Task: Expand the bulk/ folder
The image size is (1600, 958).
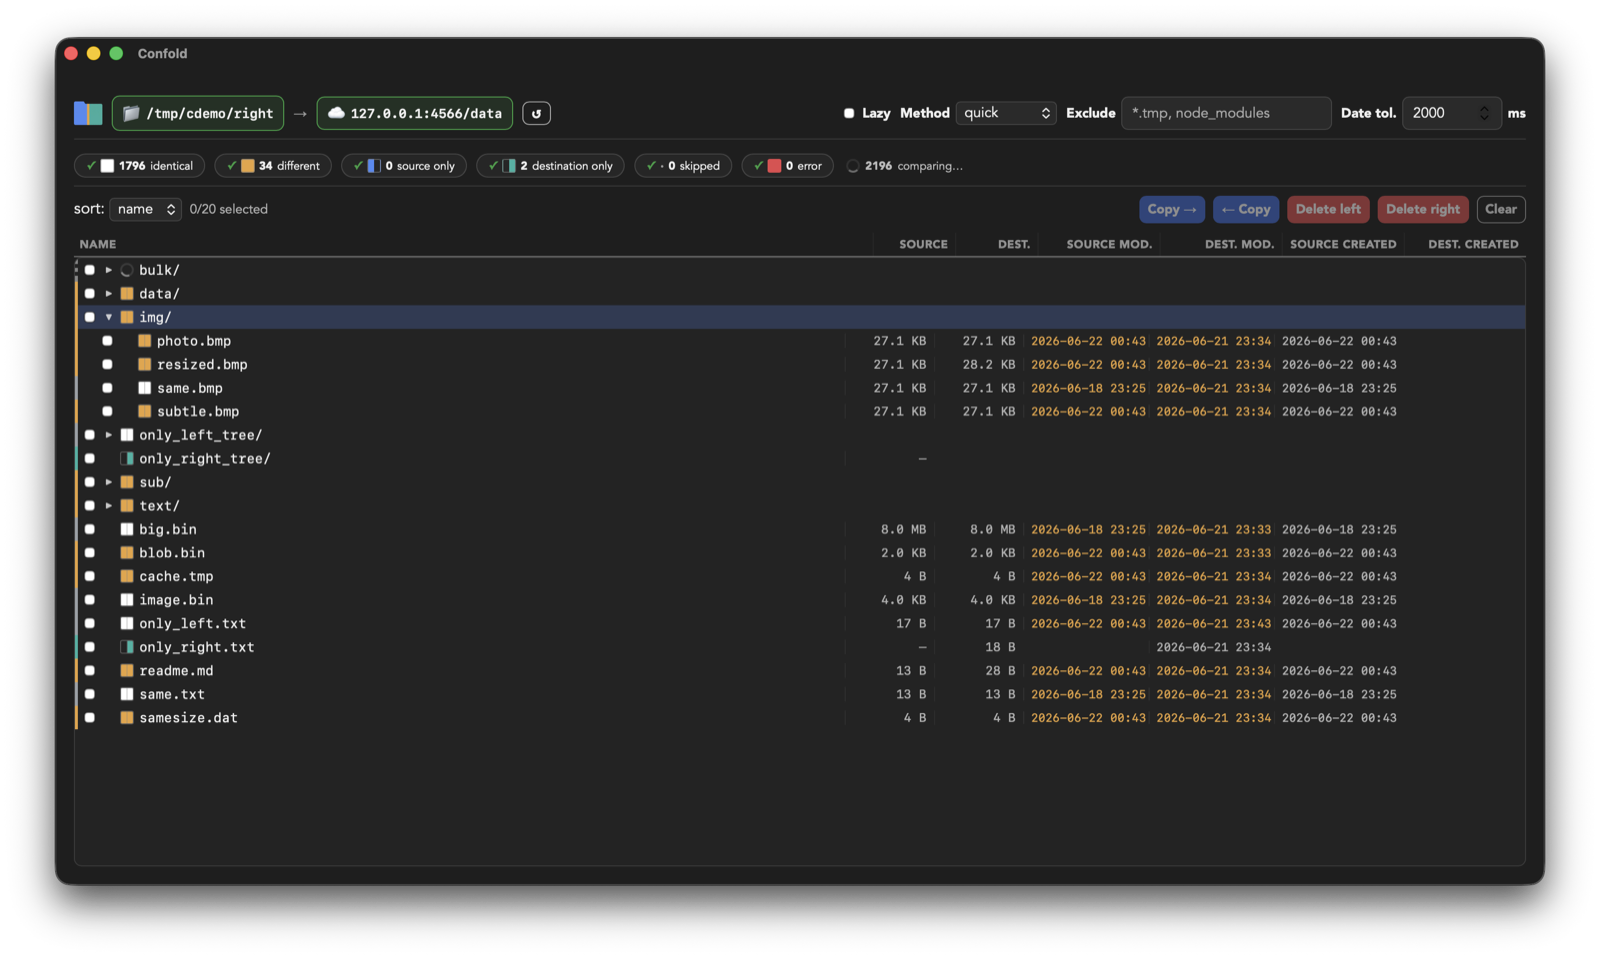Action: pos(109,270)
